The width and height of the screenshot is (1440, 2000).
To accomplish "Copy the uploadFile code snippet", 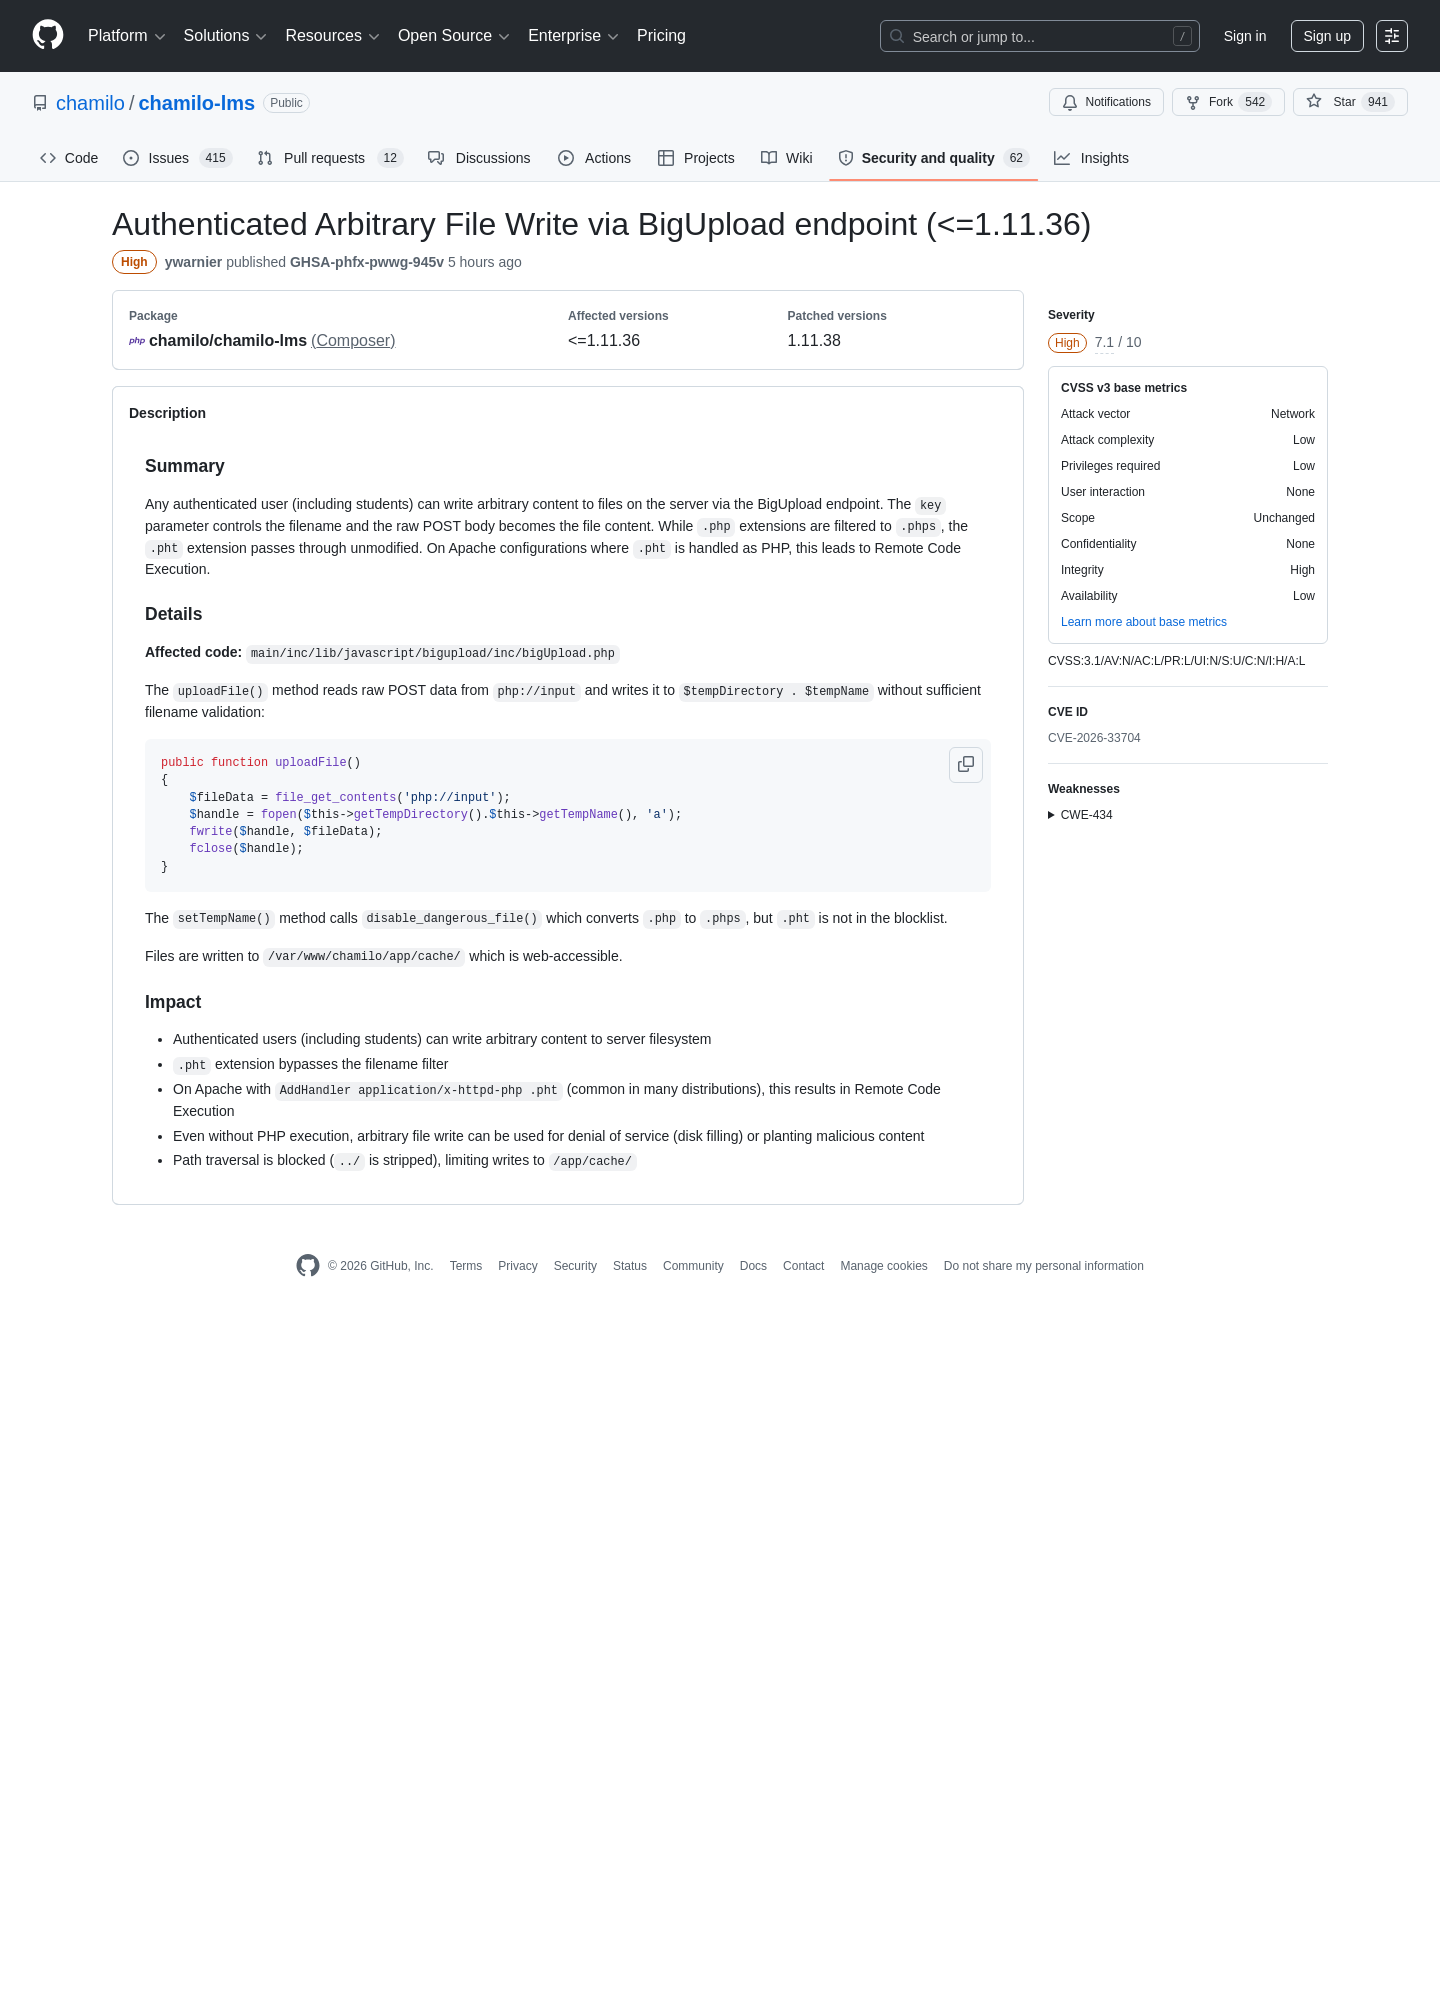I will tap(966, 764).
